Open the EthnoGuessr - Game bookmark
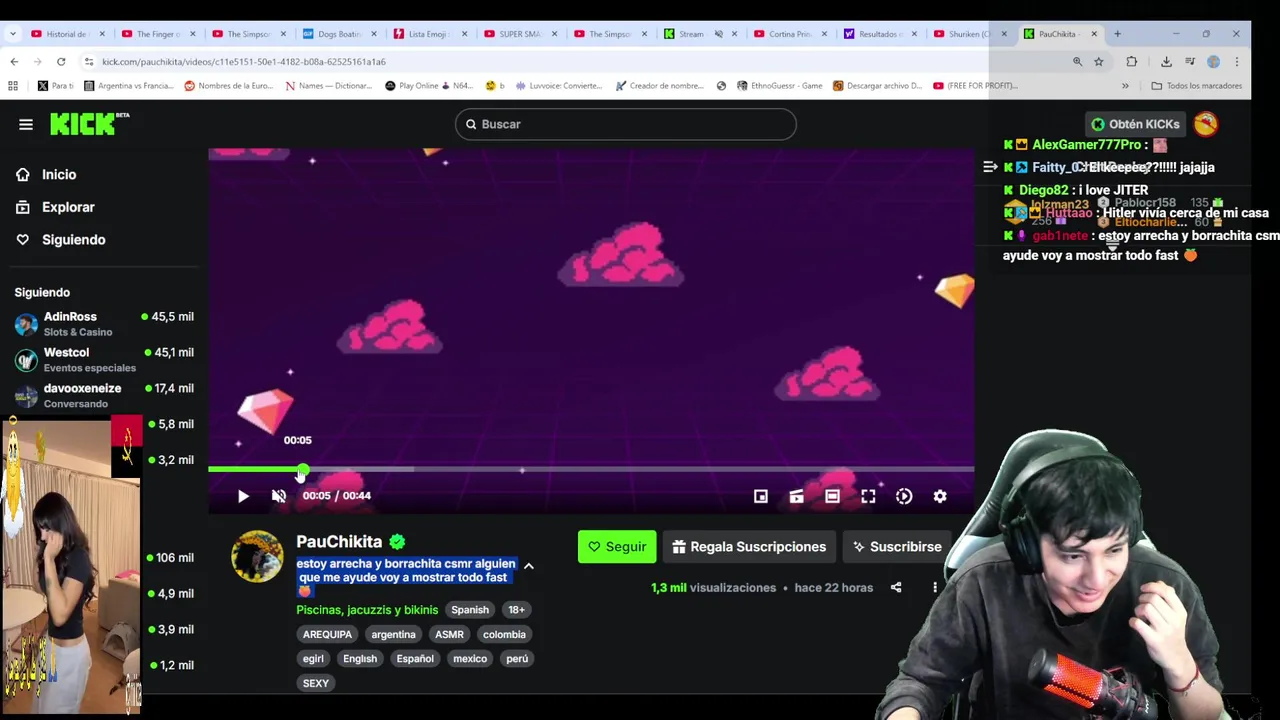 (x=779, y=86)
